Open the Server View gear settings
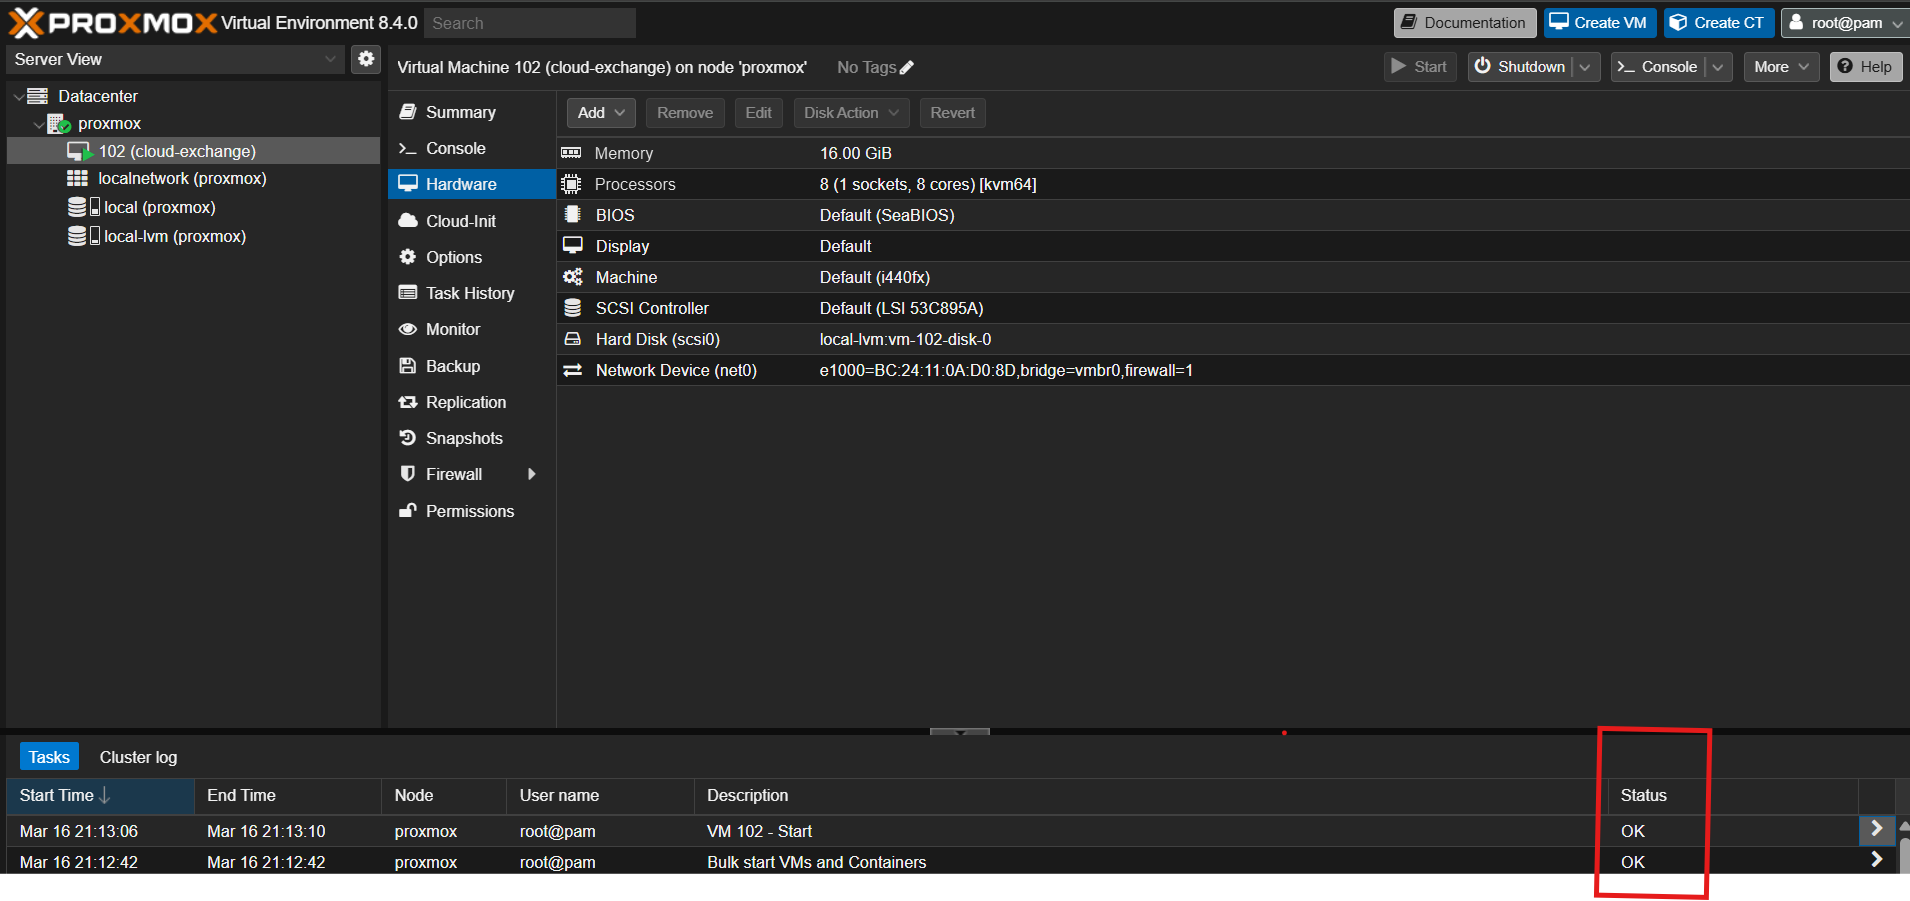 pos(366,59)
